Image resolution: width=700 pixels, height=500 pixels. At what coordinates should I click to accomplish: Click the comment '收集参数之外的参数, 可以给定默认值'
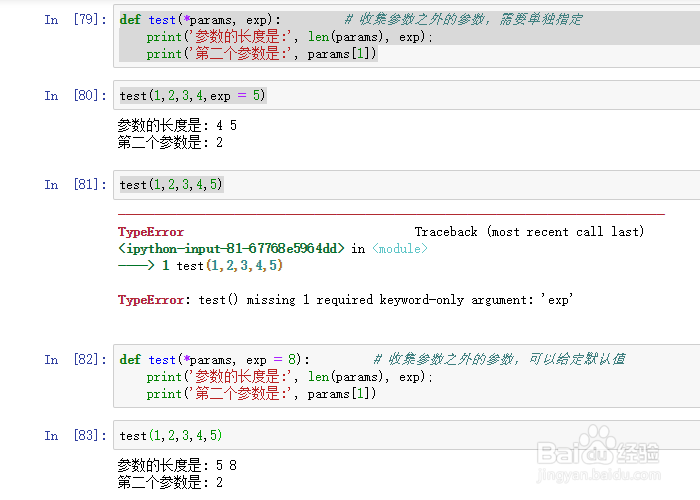click(500, 359)
